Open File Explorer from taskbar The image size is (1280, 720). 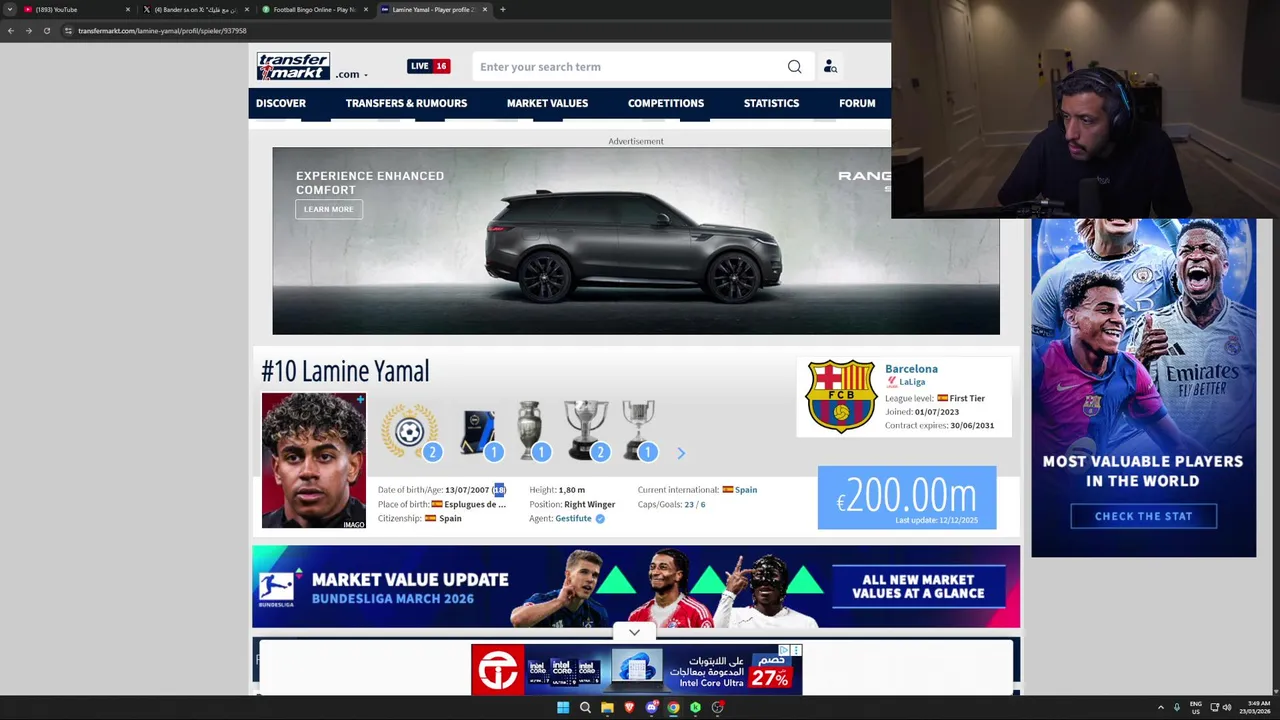pyautogui.click(x=607, y=707)
